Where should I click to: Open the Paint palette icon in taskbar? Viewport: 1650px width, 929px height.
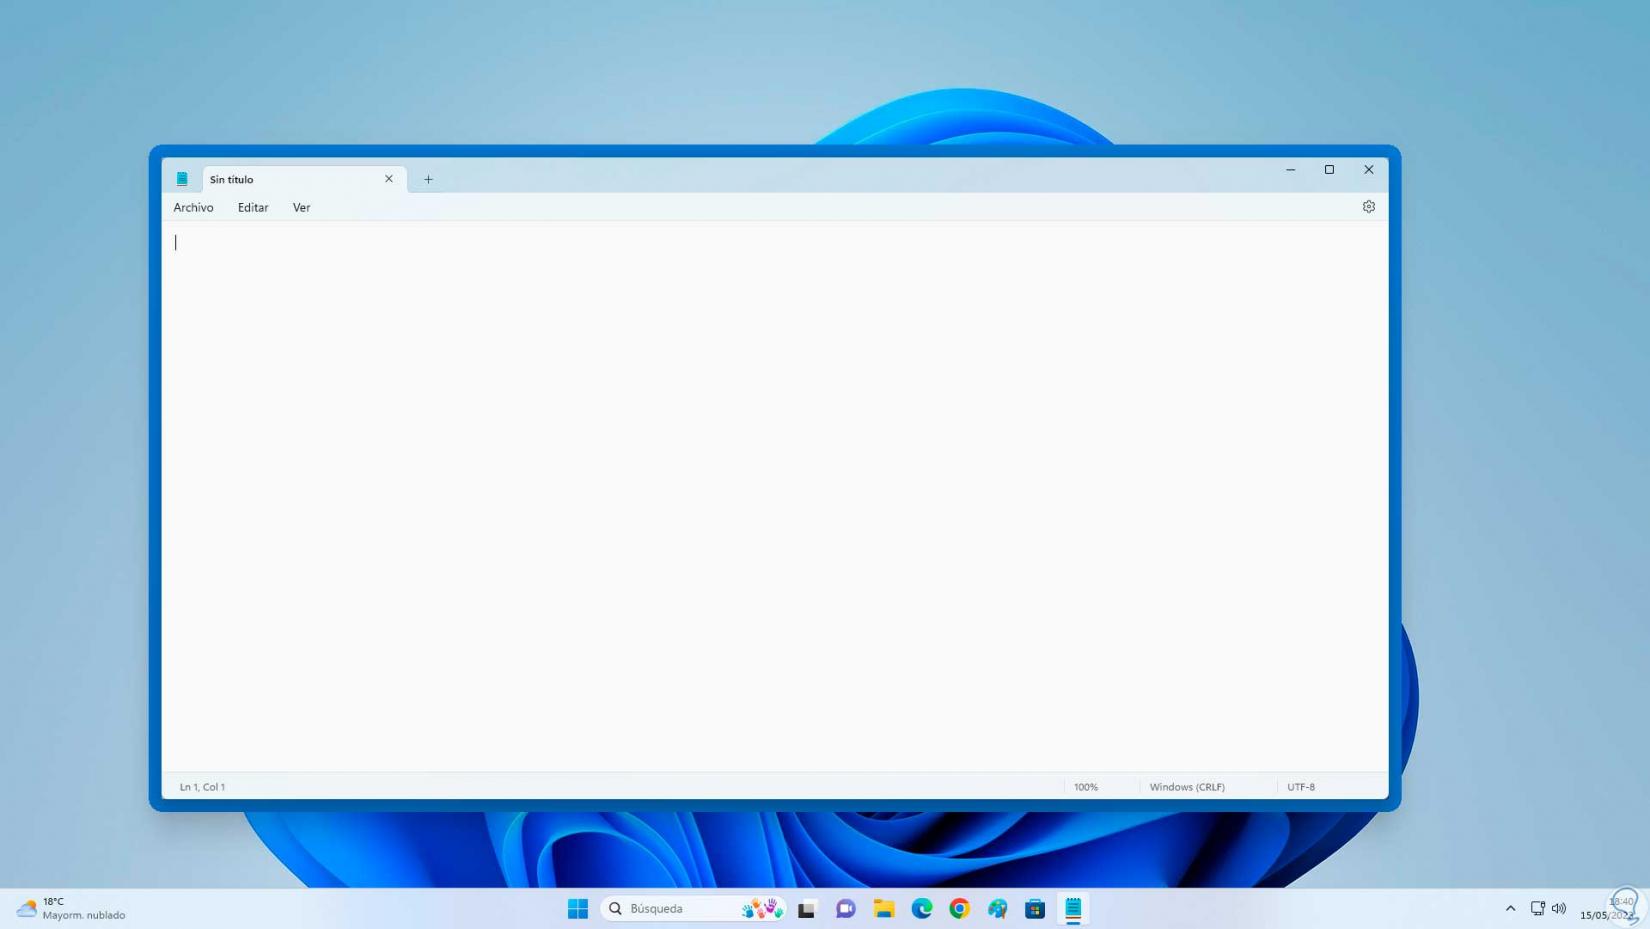click(x=998, y=909)
